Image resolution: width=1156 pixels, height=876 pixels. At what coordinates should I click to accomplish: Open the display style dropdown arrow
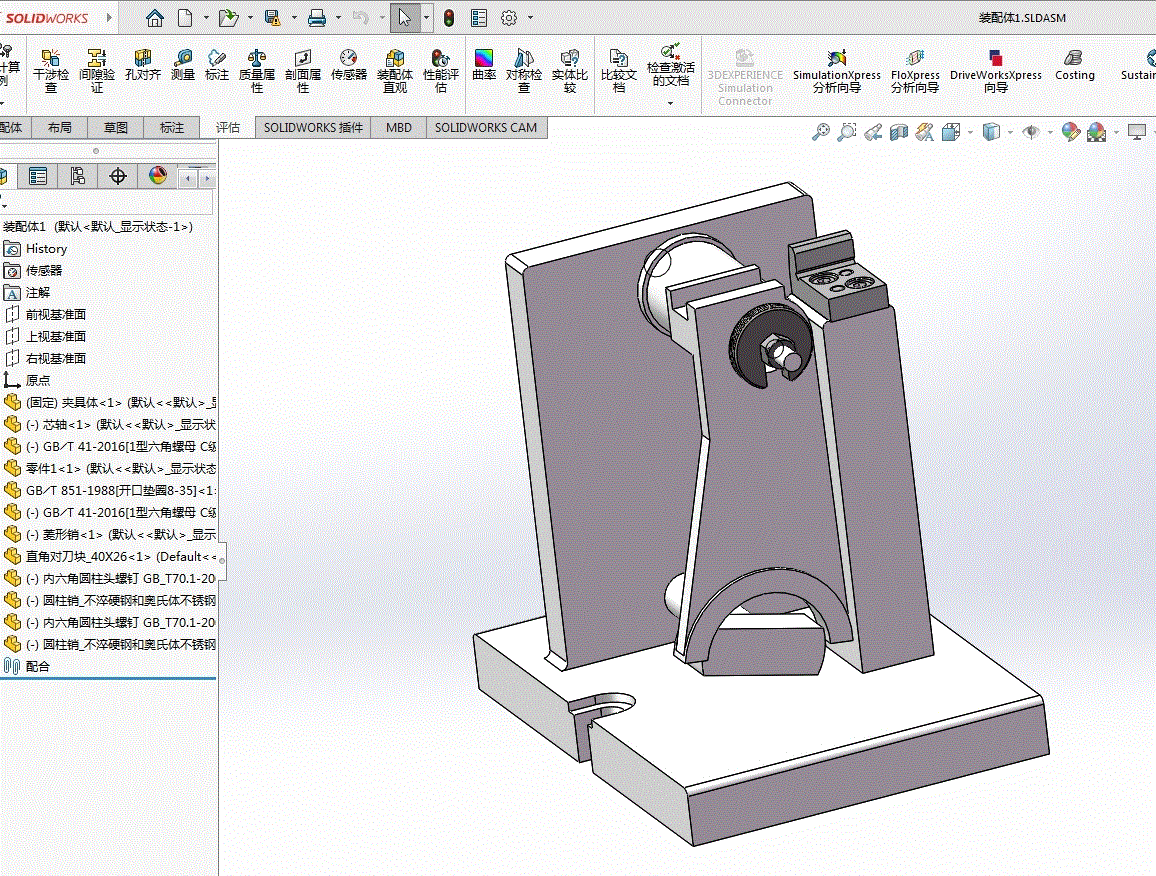(x=1010, y=132)
